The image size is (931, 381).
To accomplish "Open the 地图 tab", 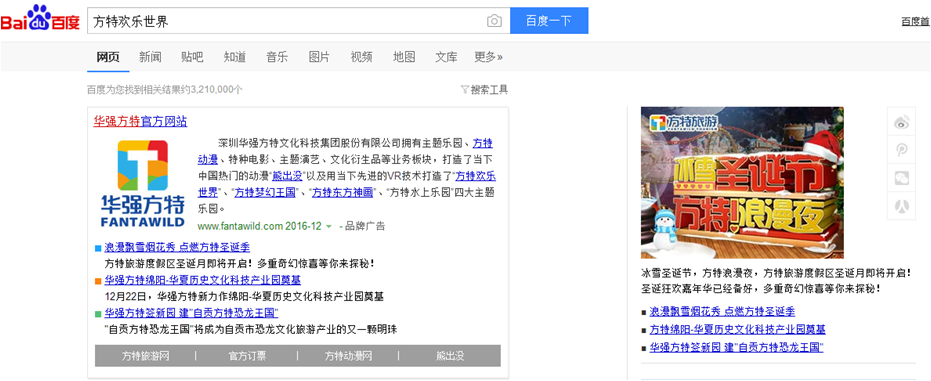I will [x=404, y=57].
